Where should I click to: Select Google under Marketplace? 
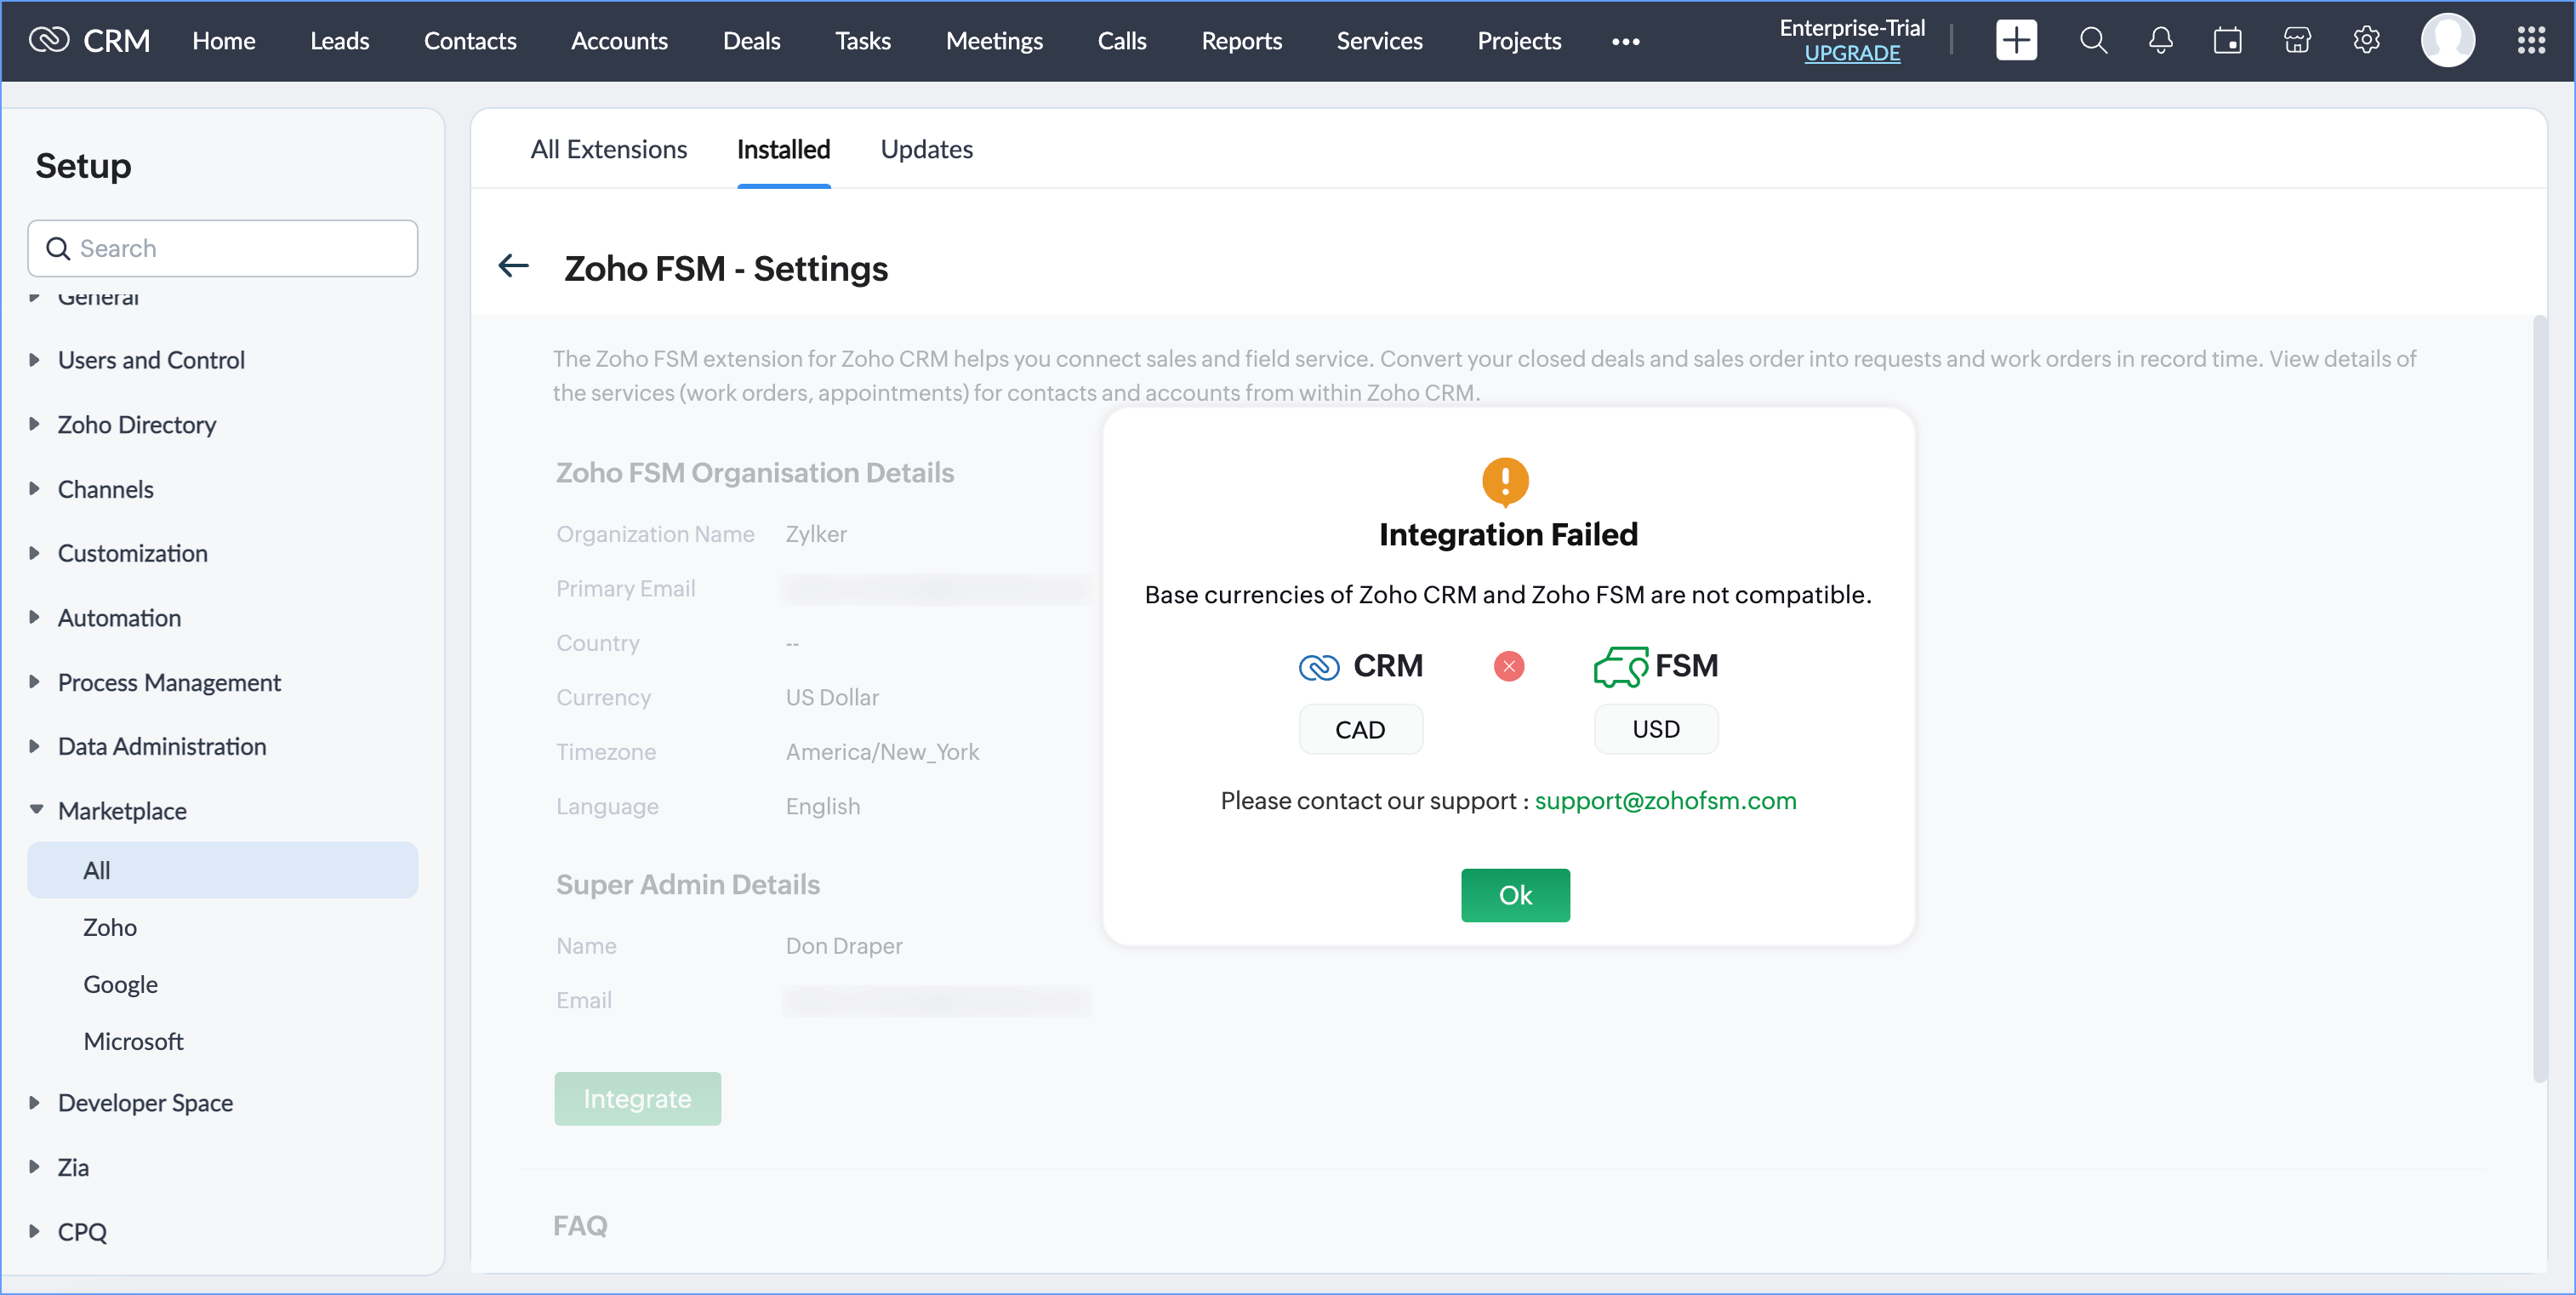point(120,984)
